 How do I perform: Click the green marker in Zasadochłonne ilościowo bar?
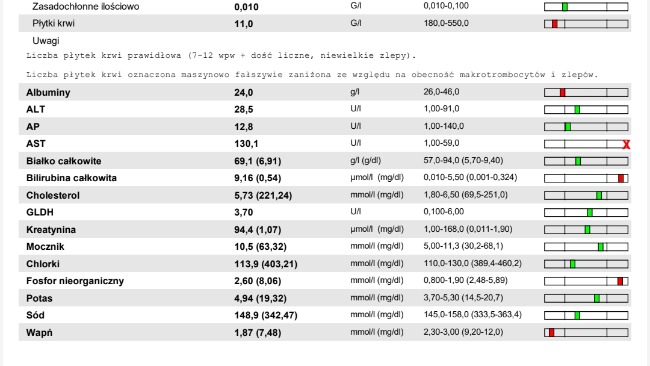565,7
